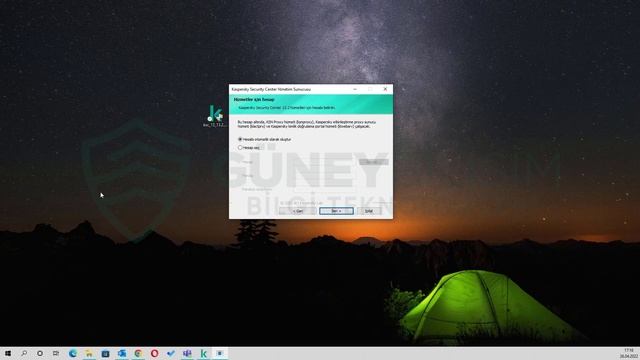Open Task View in taskbar
The height and width of the screenshot is (360, 640).
click(56, 353)
